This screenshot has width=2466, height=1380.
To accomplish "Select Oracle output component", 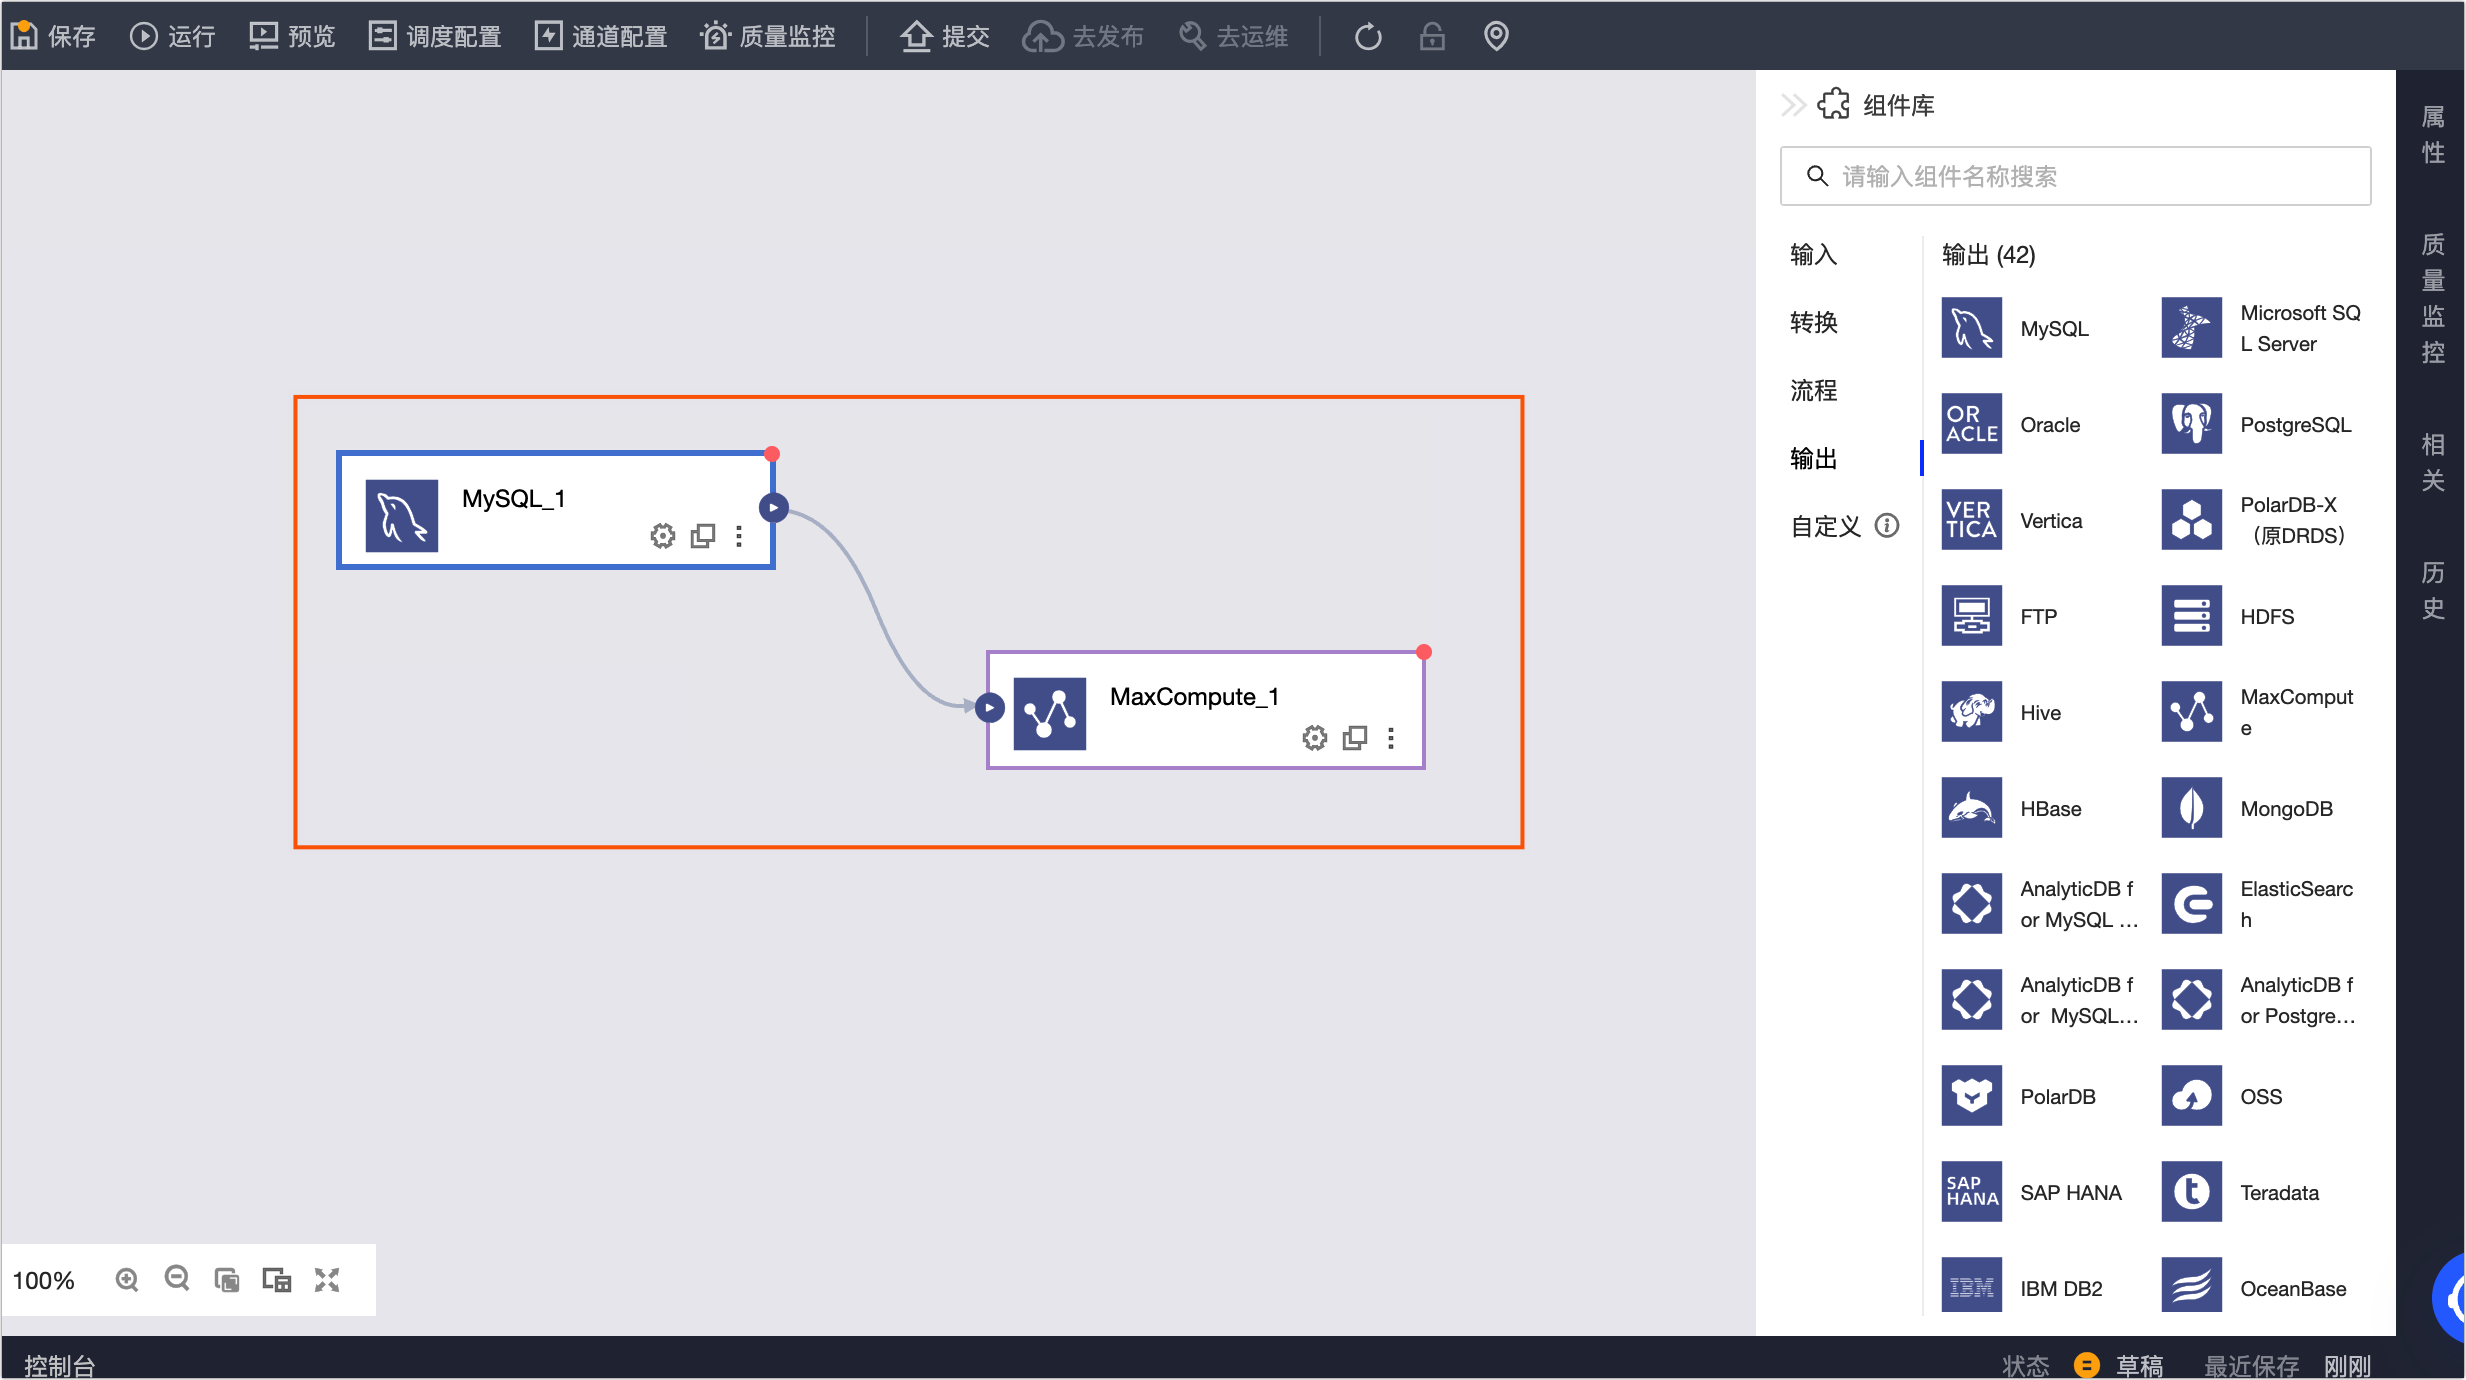I will pos(2011,424).
